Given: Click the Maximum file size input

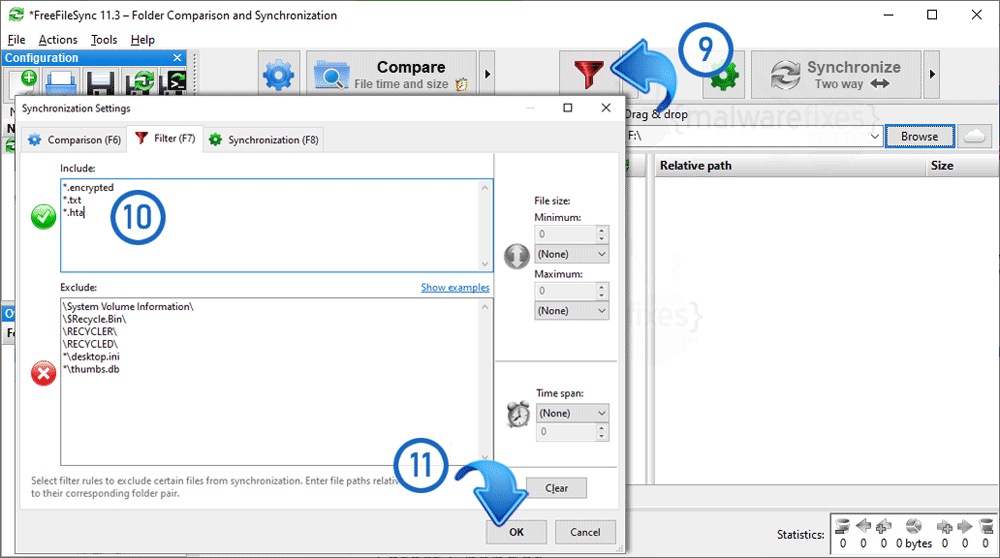Looking at the screenshot, I should click(565, 291).
